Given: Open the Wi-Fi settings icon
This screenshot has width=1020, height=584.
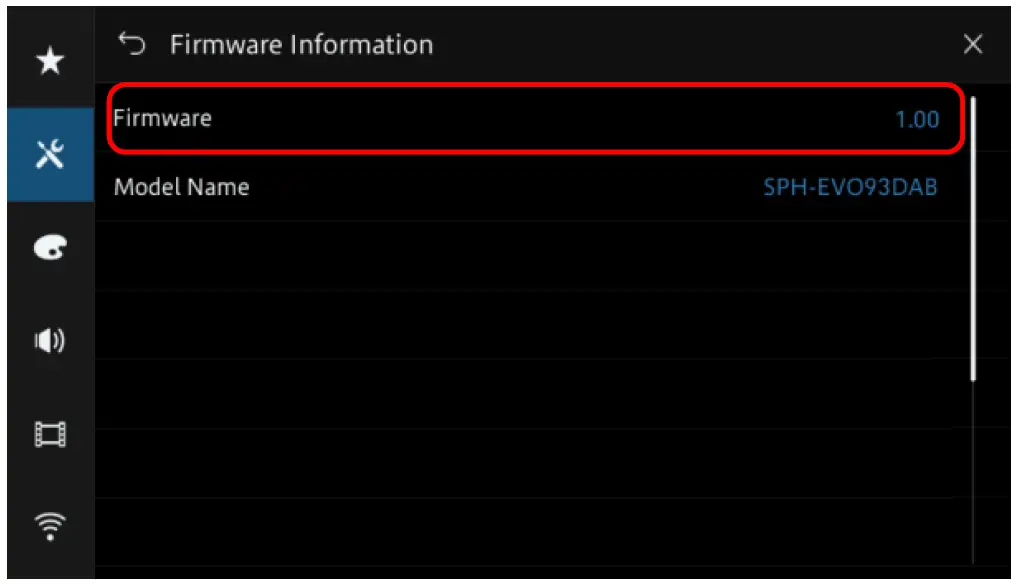Looking at the screenshot, I should coord(50,527).
